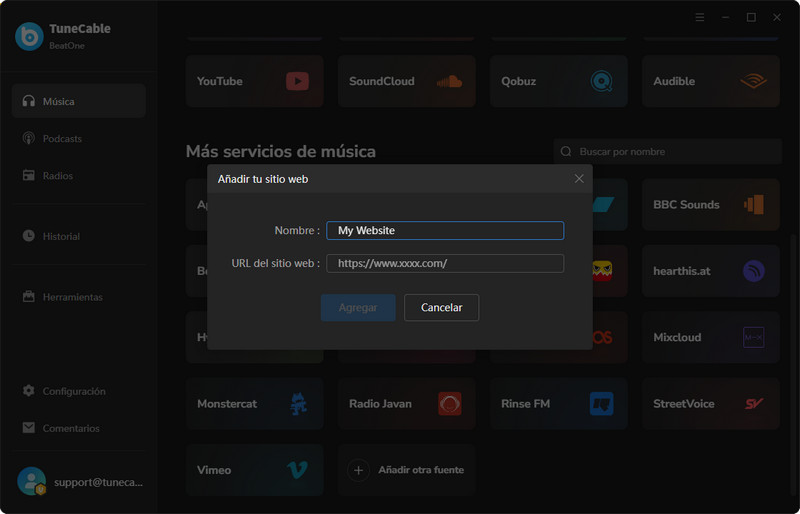
Task: Select the YouTube service card
Action: (255, 81)
